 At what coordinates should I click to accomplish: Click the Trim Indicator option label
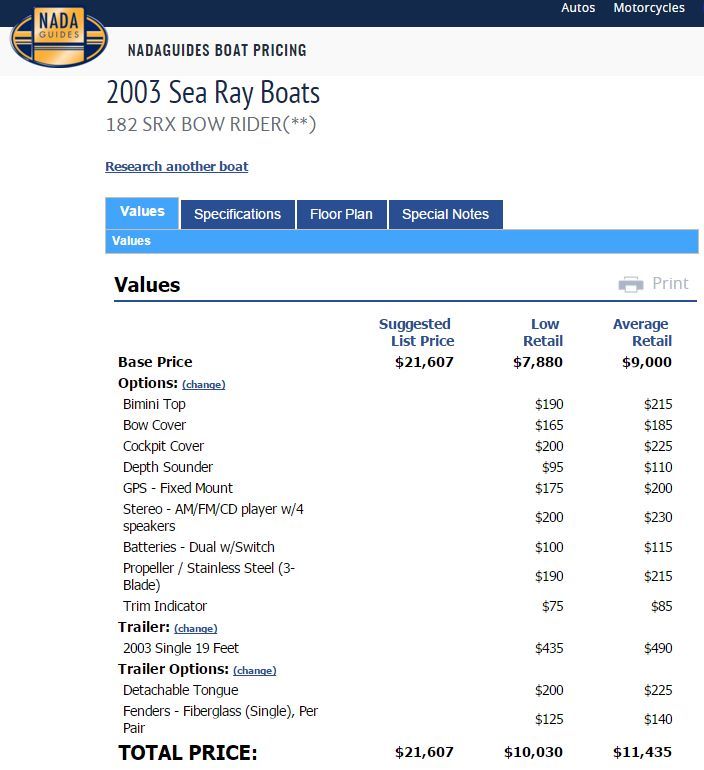(165, 606)
